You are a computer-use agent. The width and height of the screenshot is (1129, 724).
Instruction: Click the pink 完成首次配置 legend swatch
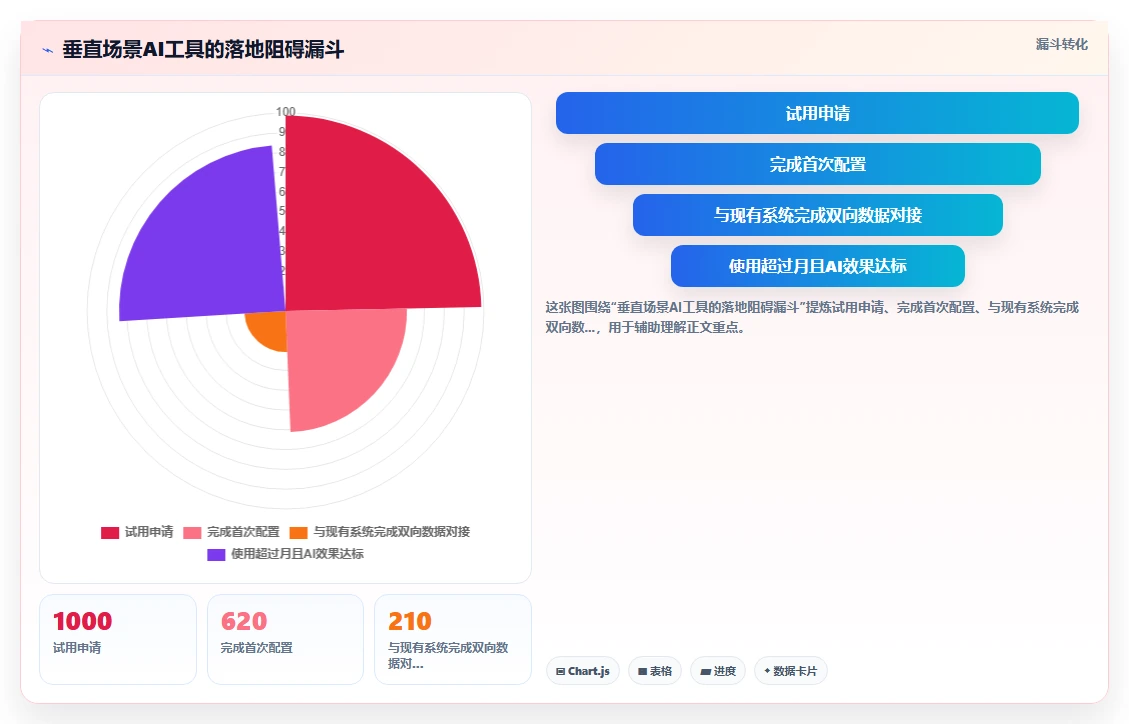192,533
